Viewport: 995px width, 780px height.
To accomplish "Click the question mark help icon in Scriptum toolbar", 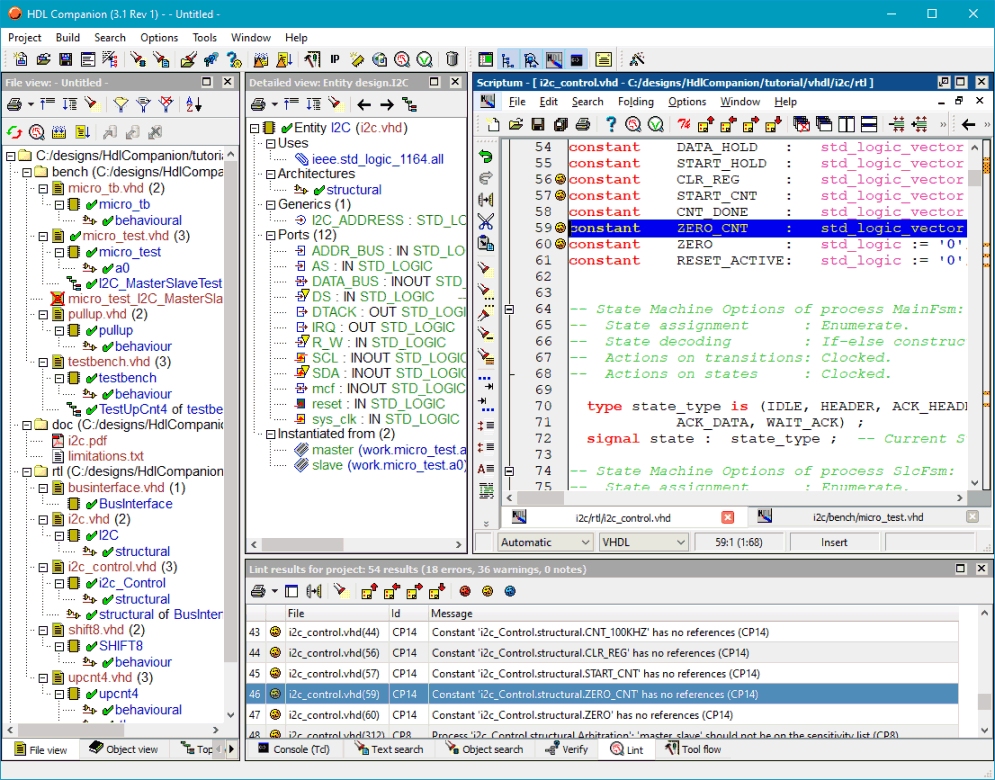I will coord(610,124).
